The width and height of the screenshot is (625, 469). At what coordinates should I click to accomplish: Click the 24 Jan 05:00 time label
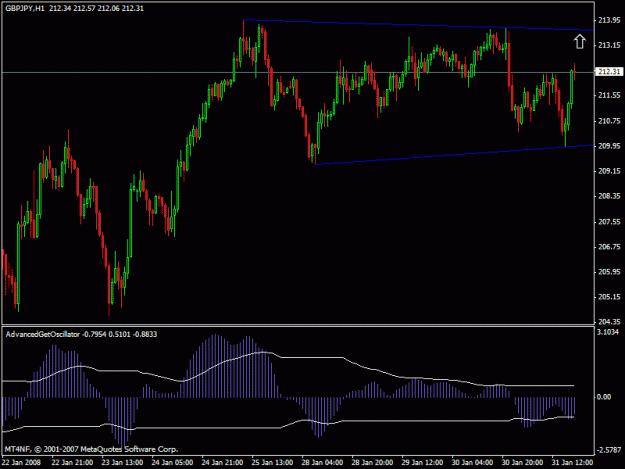[x=172, y=463]
